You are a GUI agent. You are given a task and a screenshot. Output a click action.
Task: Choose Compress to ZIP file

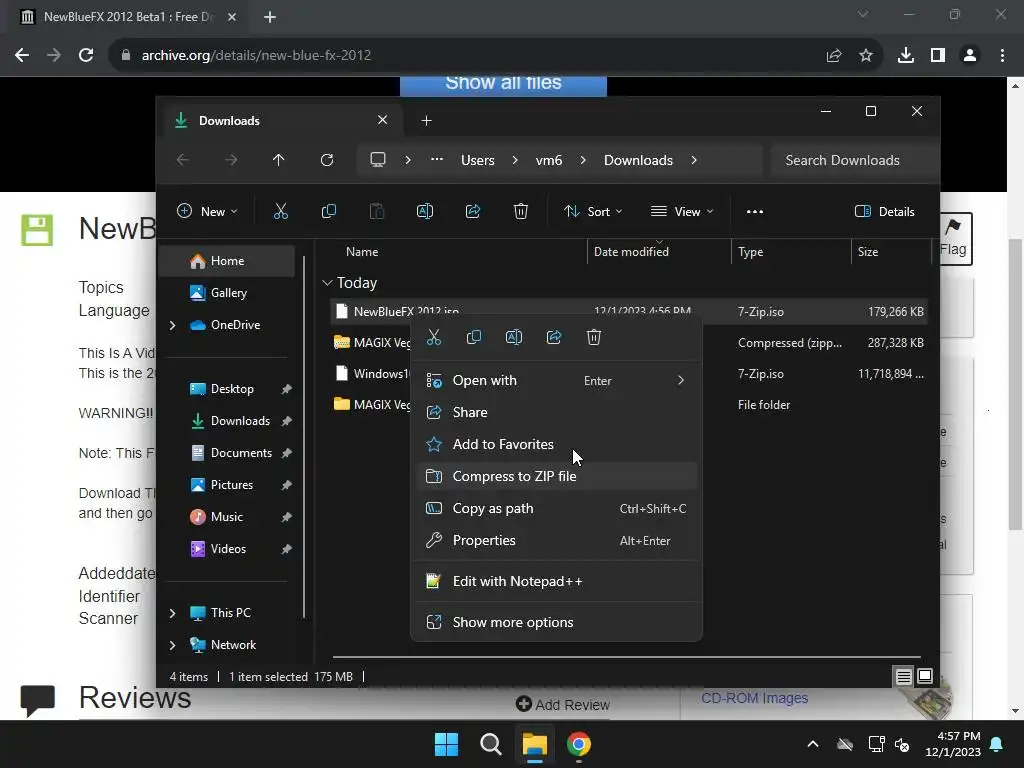pyautogui.click(x=556, y=476)
